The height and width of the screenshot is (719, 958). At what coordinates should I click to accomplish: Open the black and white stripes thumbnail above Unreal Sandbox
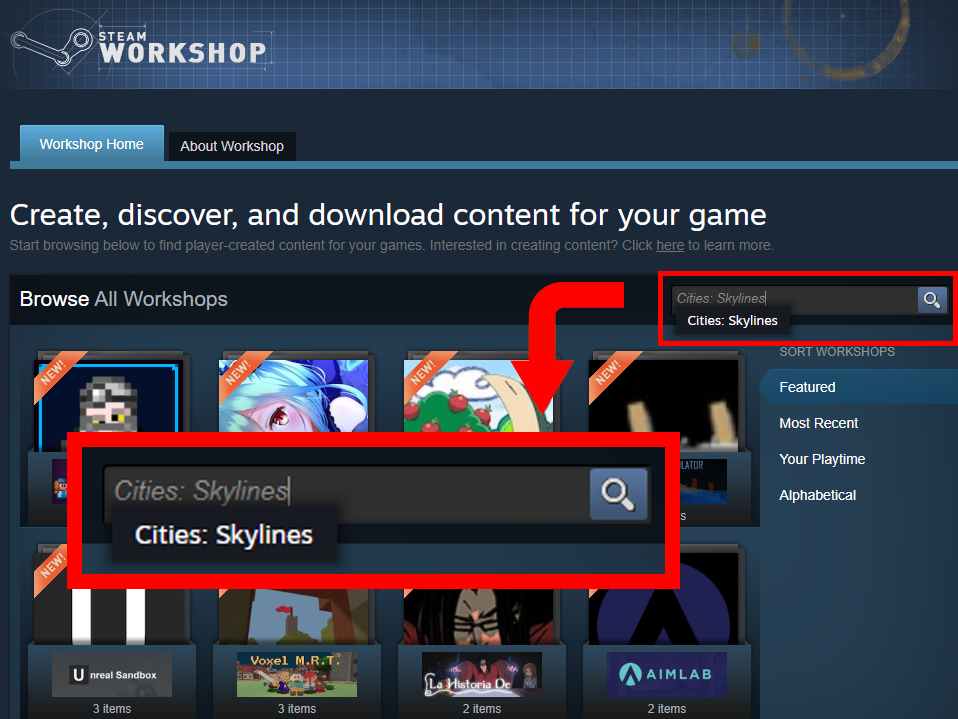108,617
